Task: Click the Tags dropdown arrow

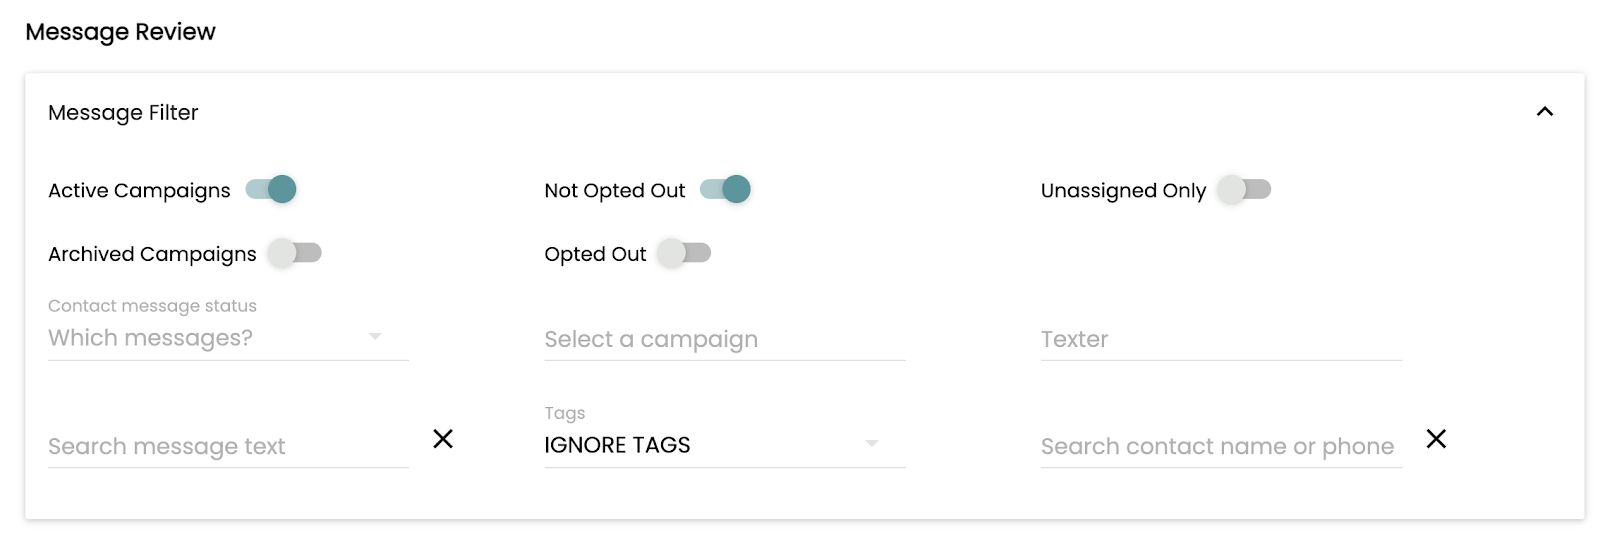Action: 871,443
